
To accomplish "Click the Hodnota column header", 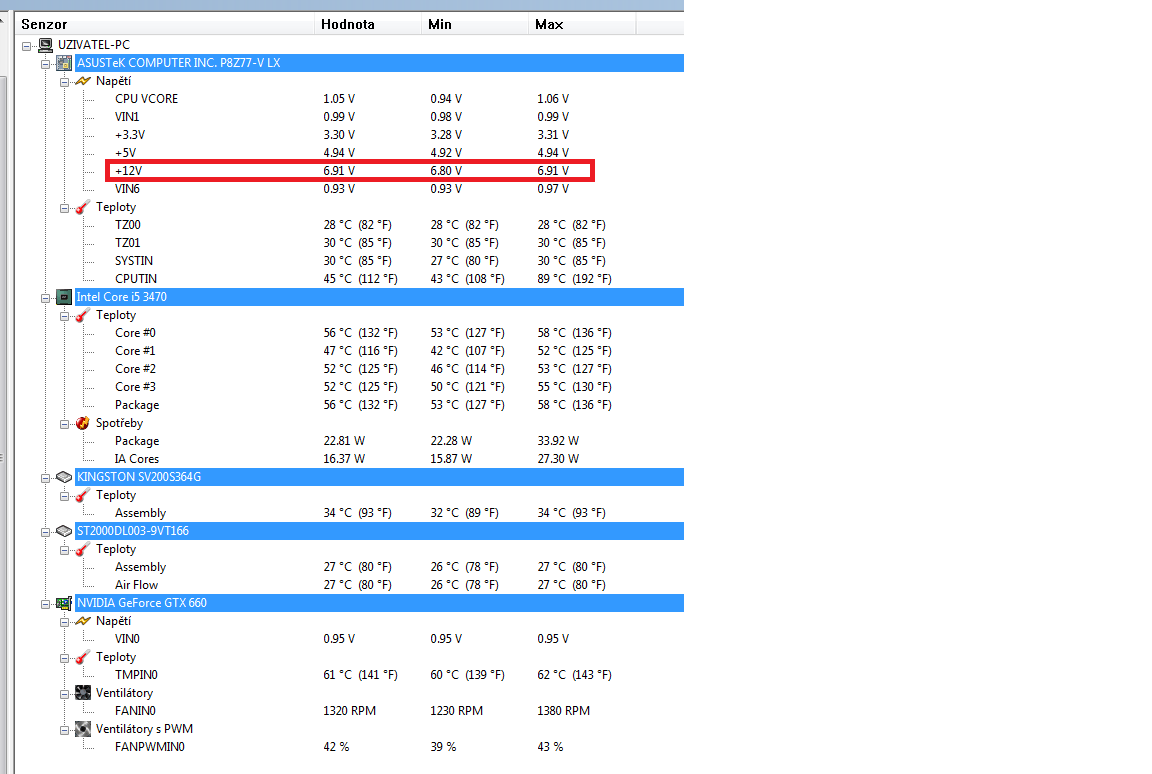I will 369,24.
